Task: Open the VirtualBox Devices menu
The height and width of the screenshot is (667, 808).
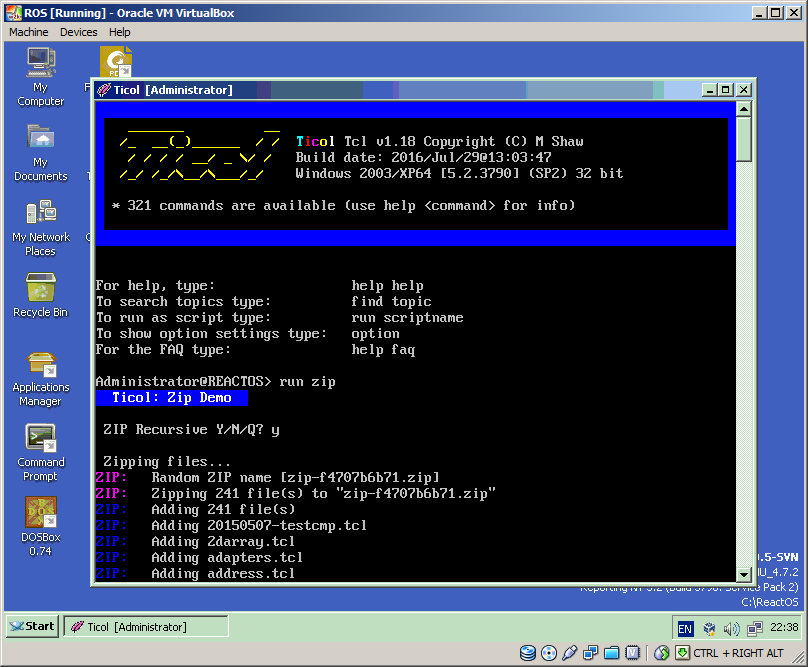Action: (78, 32)
